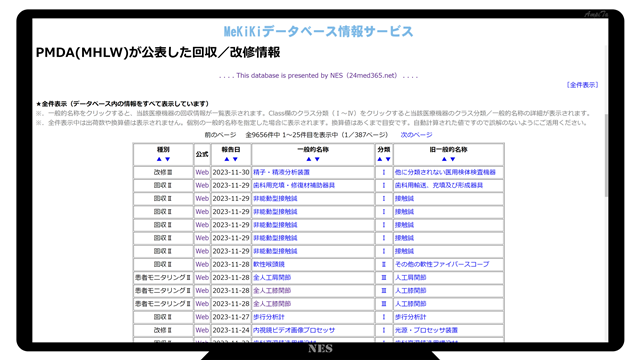
Task: Open 他に分類されない医用検体検査機器 link
Action: click(x=445, y=172)
